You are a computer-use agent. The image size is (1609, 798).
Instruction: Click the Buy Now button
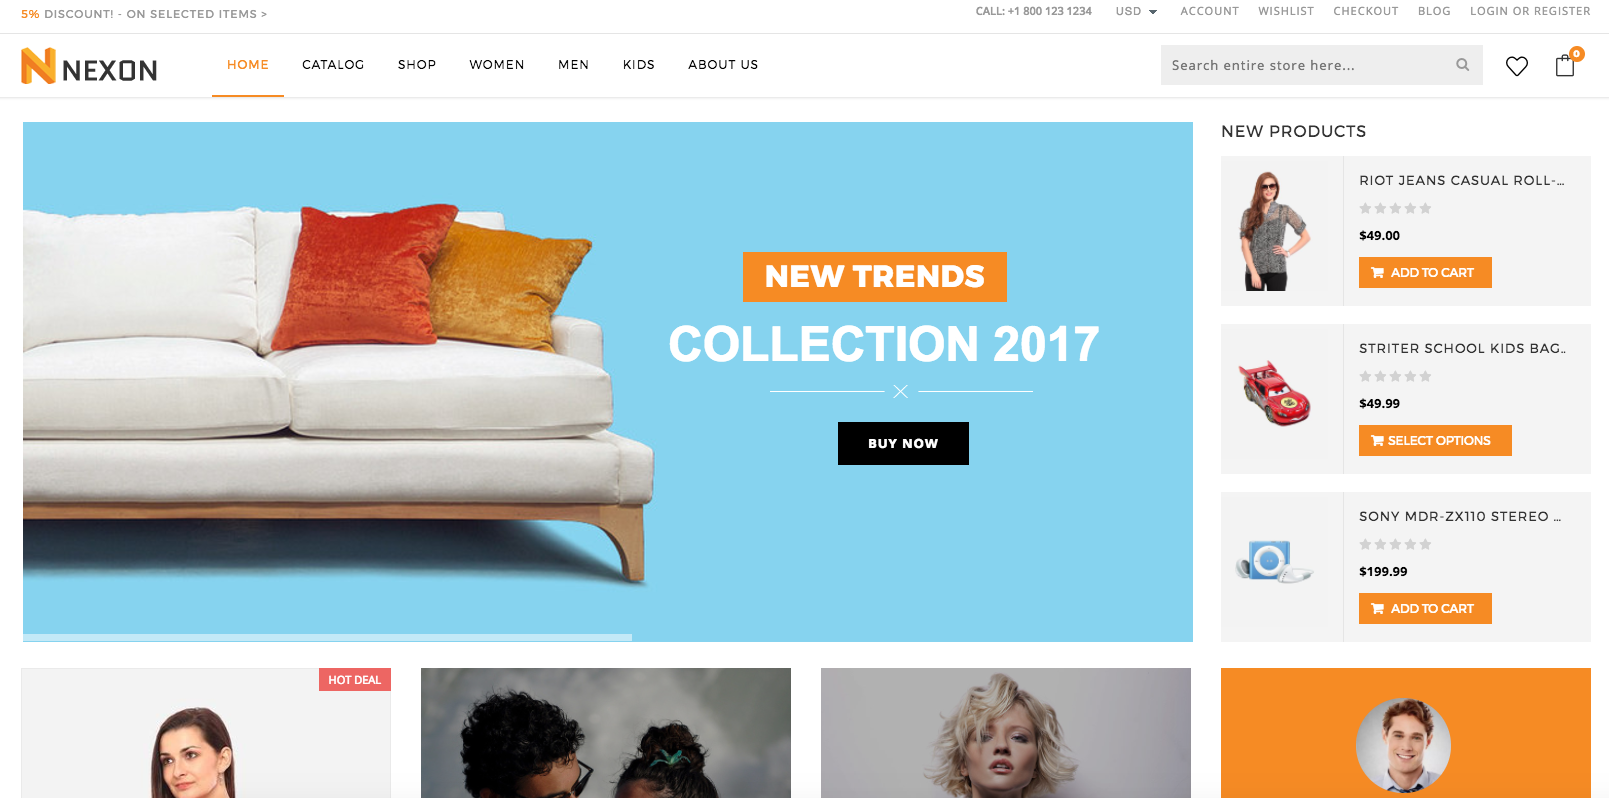[x=903, y=443]
